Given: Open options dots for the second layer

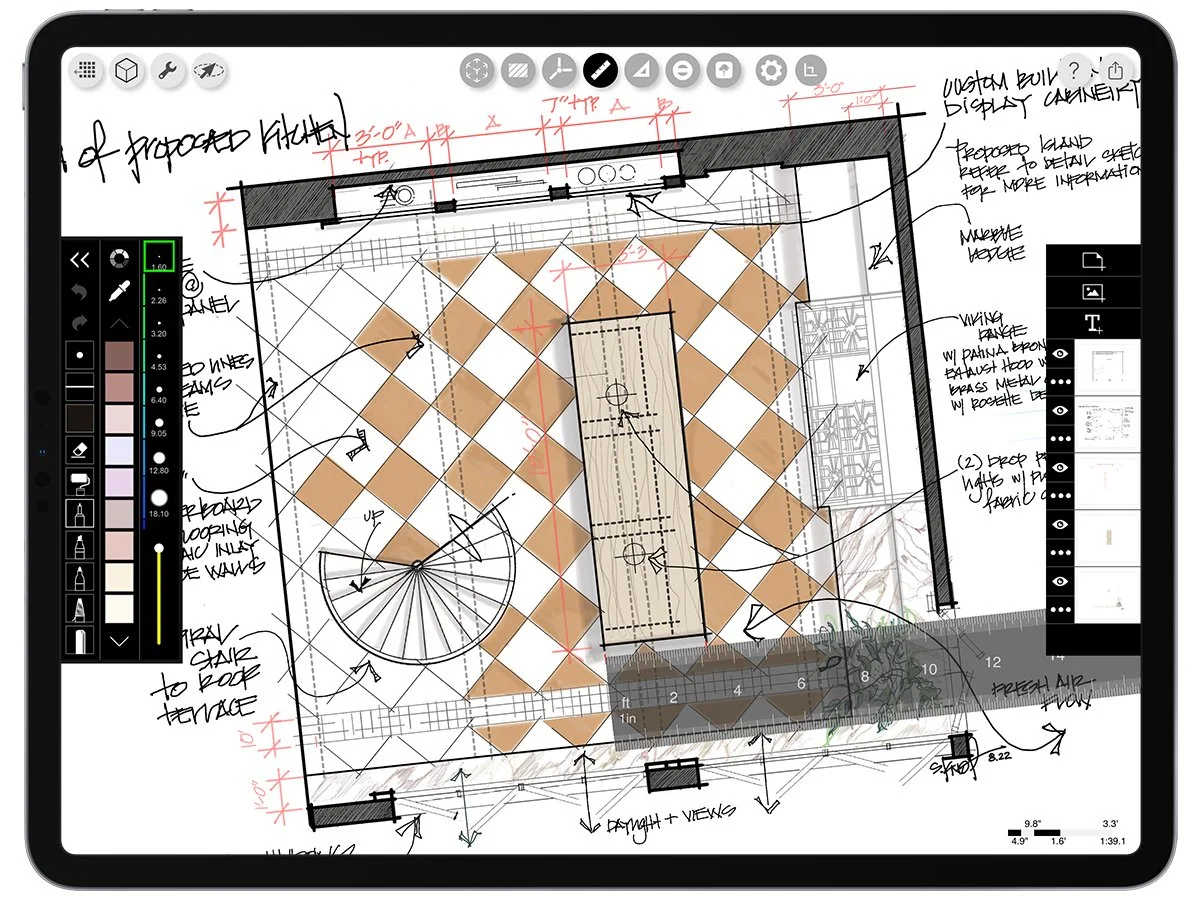Looking at the screenshot, I should pos(1061,438).
